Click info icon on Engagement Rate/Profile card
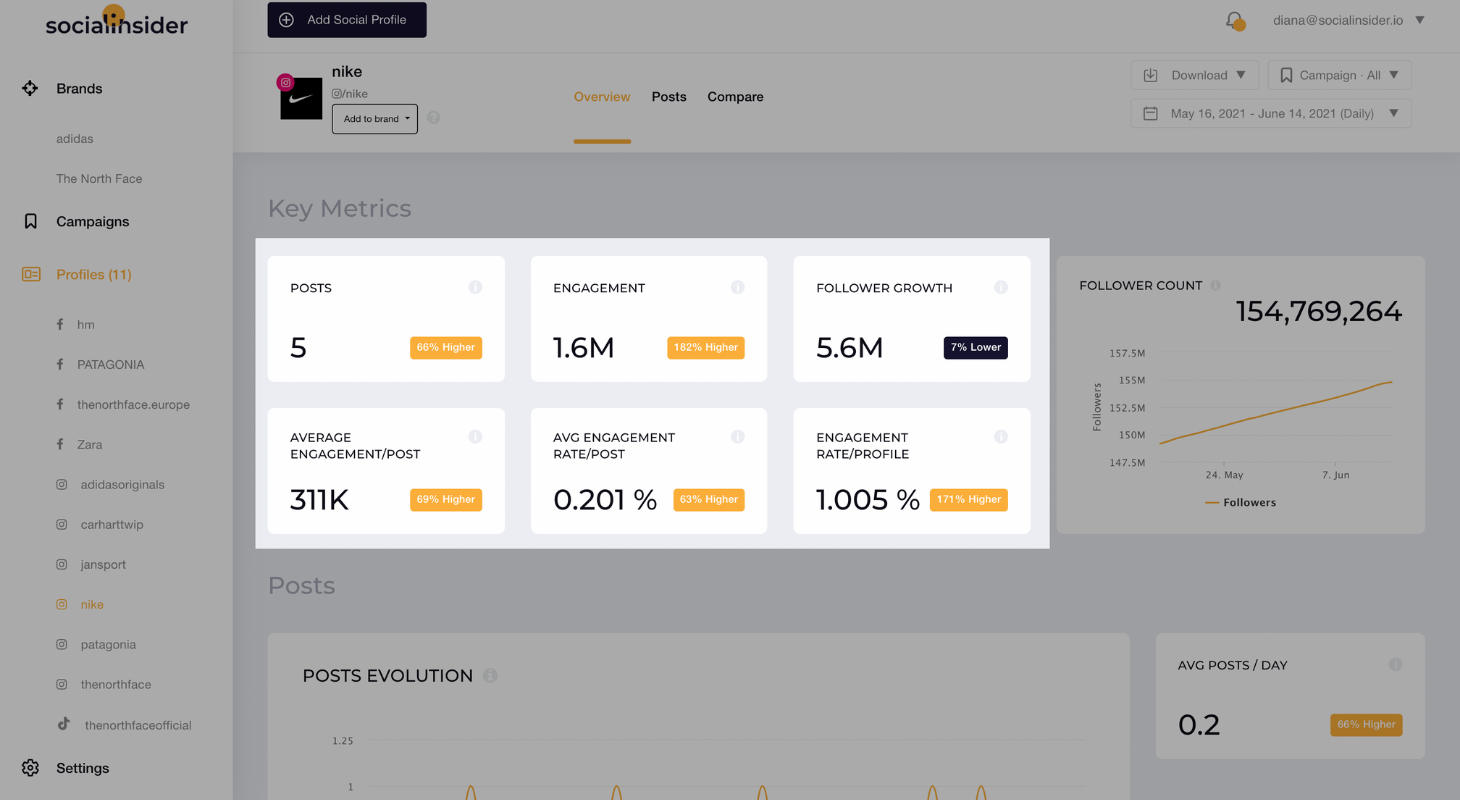1460x800 pixels. click(x=1000, y=437)
